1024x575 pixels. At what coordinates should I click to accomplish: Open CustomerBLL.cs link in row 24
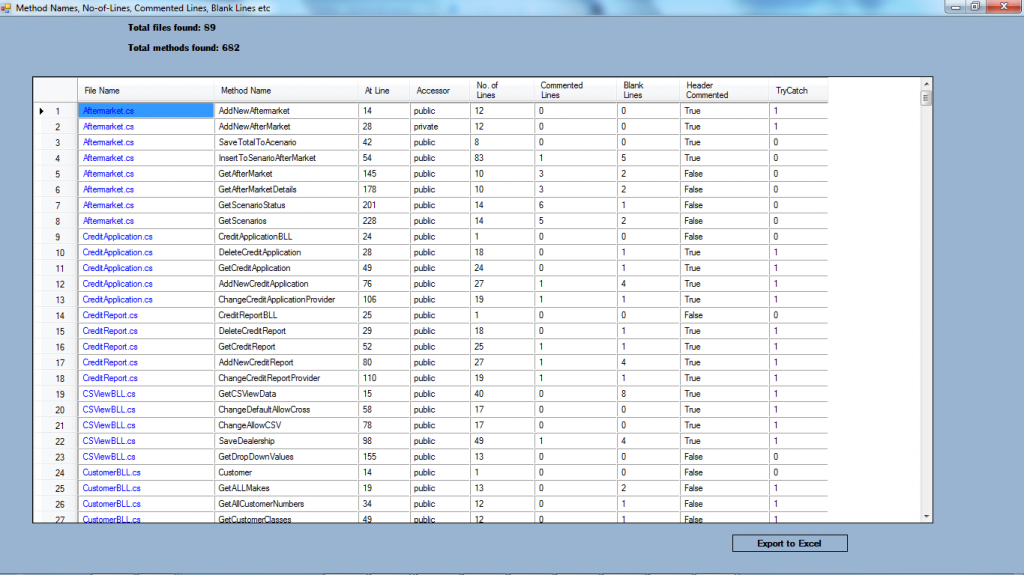pyautogui.click(x=112, y=472)
